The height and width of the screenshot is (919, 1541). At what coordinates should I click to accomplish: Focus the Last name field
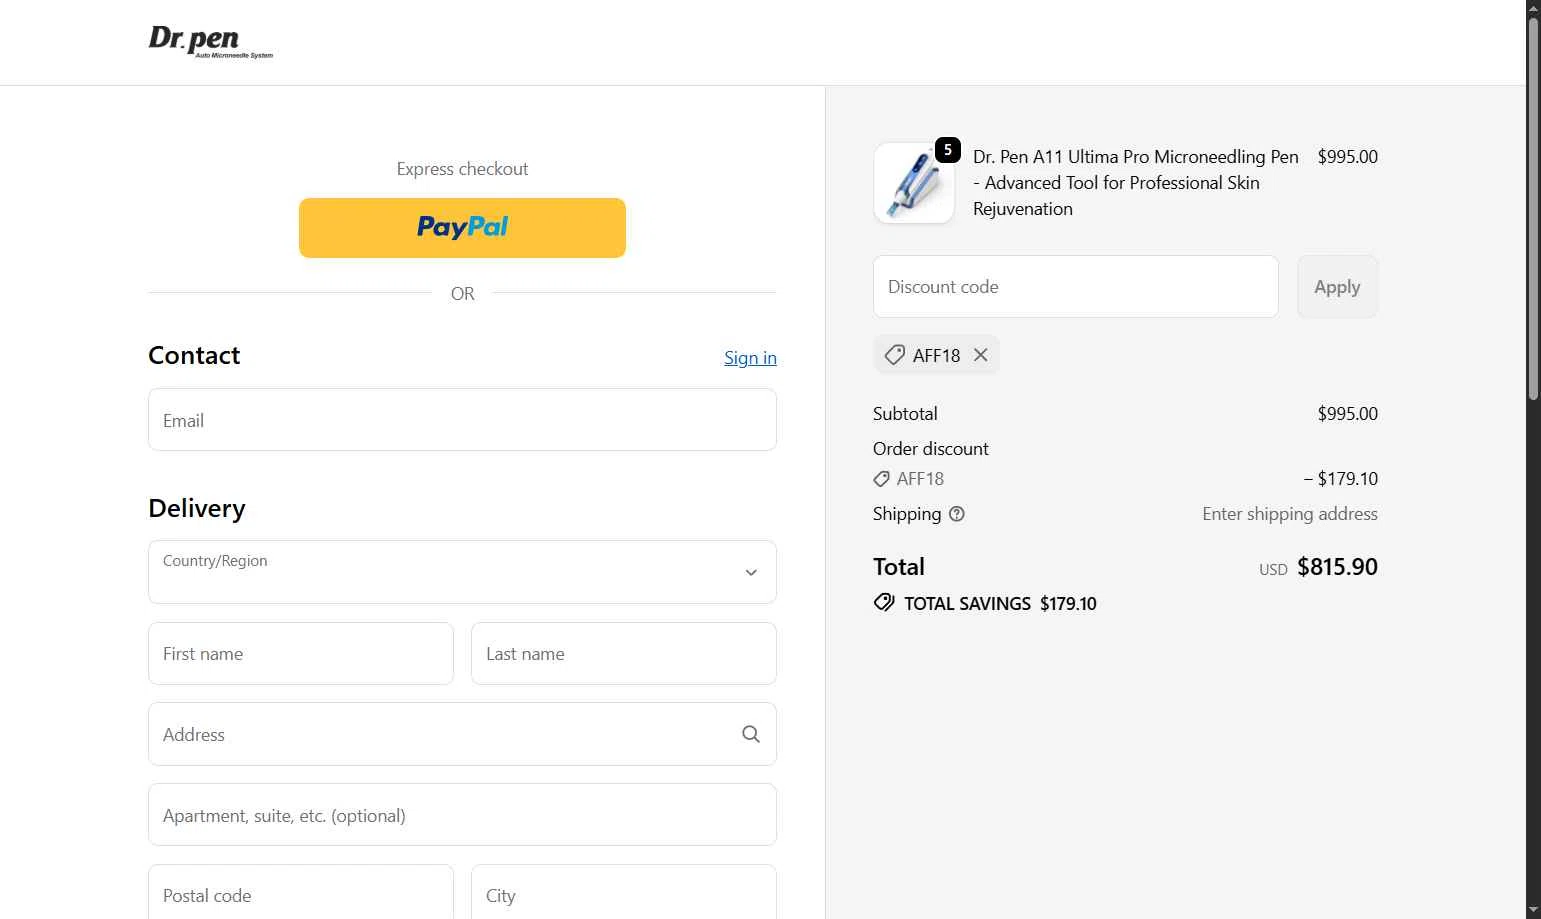click(624, 654)
